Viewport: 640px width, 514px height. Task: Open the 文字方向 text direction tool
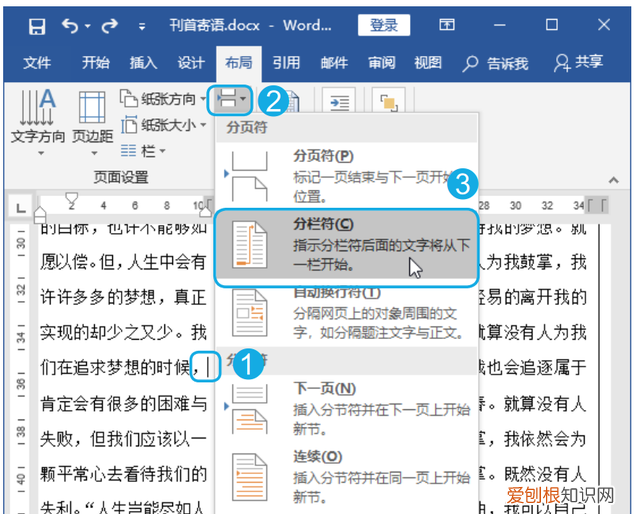coord(37,116)
